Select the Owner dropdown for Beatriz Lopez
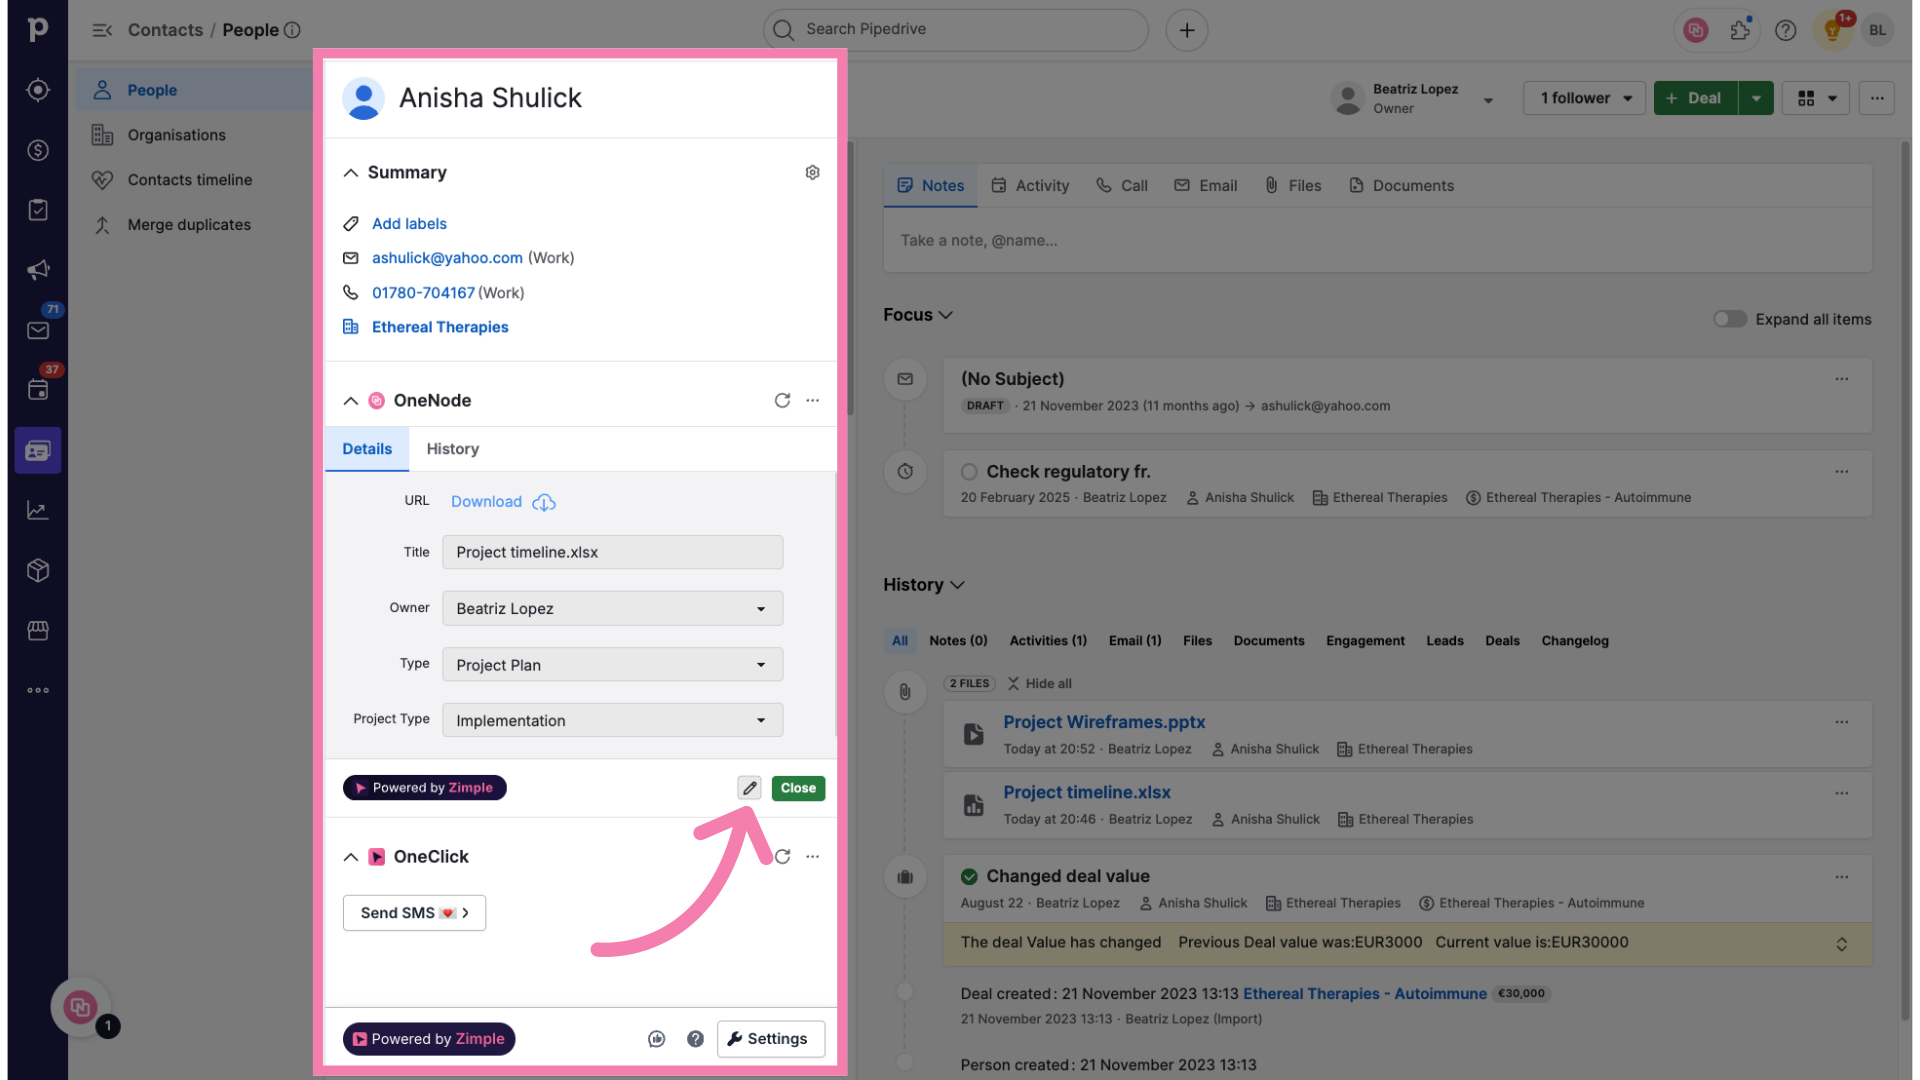This screenshot has width=1920, height=1080. pos(612,608)
